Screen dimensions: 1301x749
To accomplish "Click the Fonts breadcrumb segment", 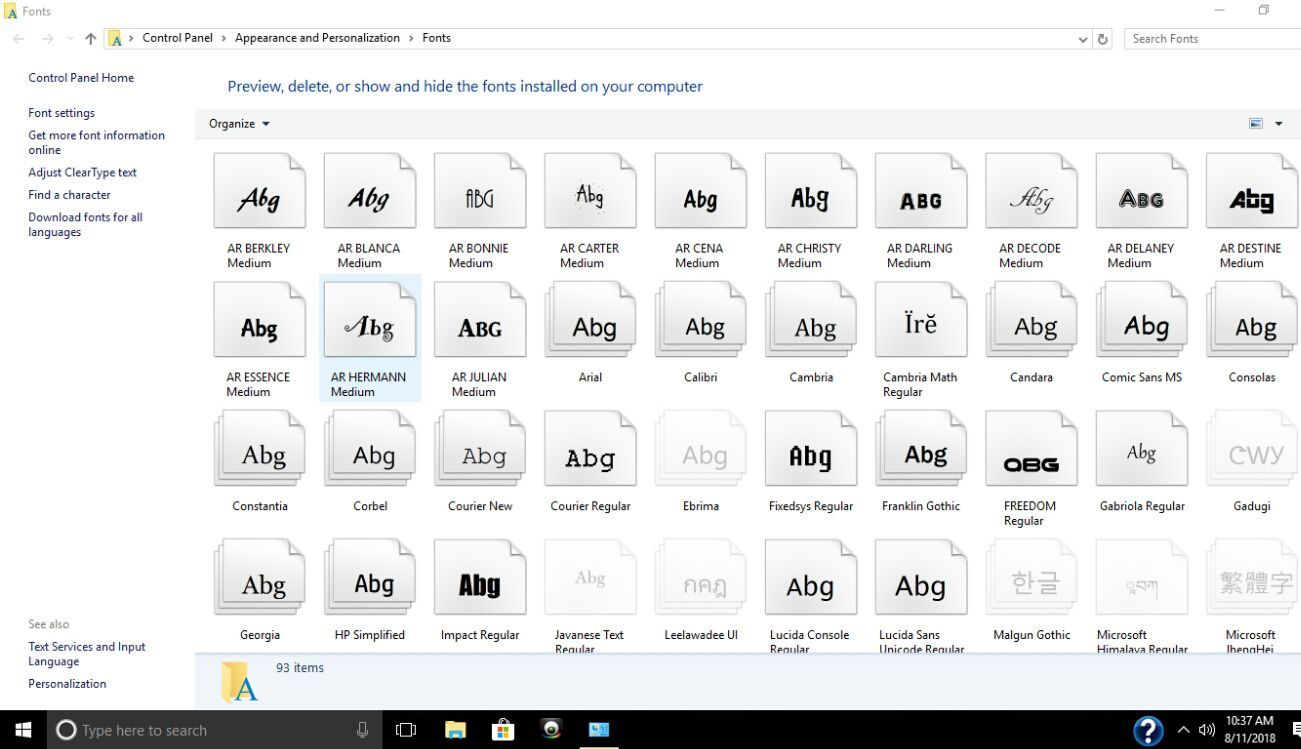I will 436,38.
